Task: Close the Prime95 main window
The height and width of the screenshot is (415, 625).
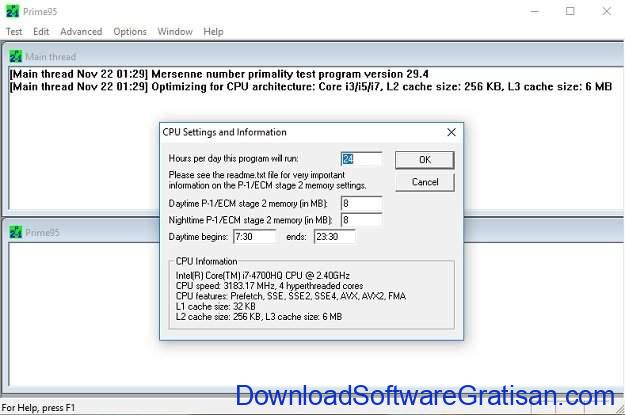Action: point(606,11)
